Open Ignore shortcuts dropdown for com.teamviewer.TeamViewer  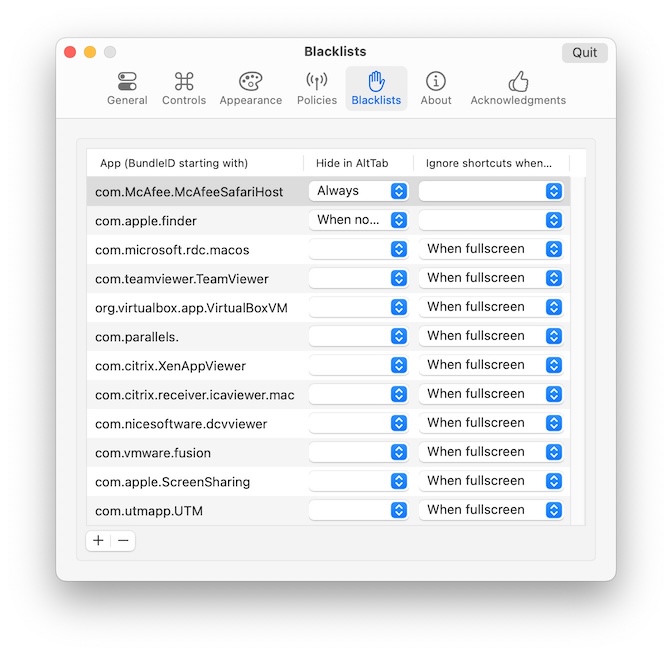pos(490,278)
